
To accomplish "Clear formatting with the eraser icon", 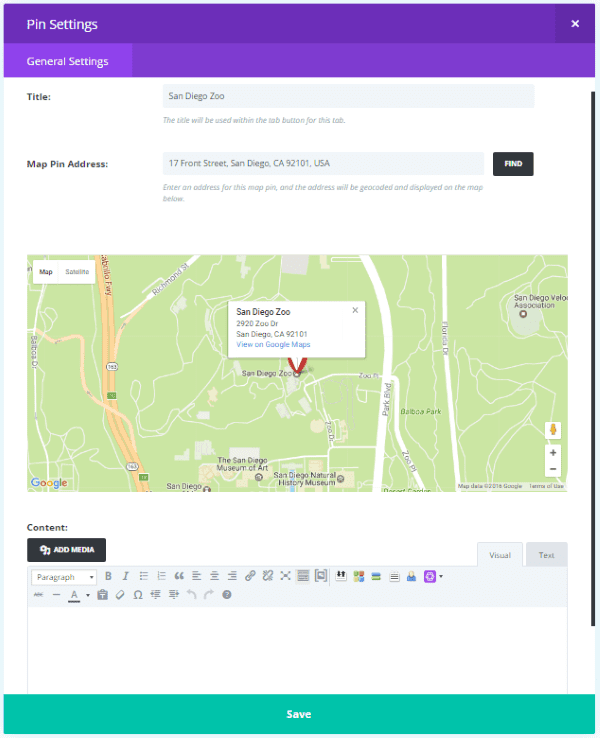I will pyautogui.click(x=120, y=595).
